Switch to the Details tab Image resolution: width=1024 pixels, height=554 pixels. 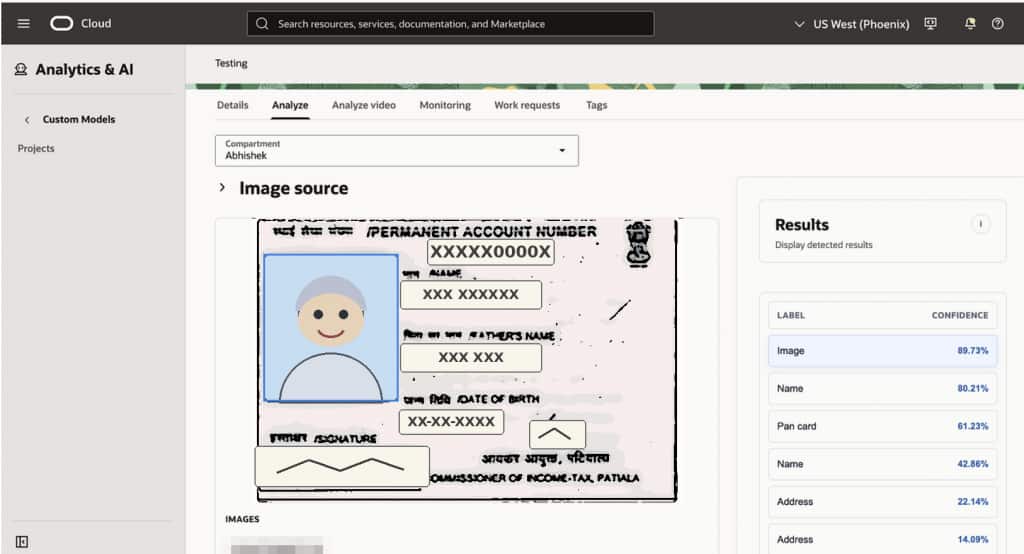click(232, 105)
